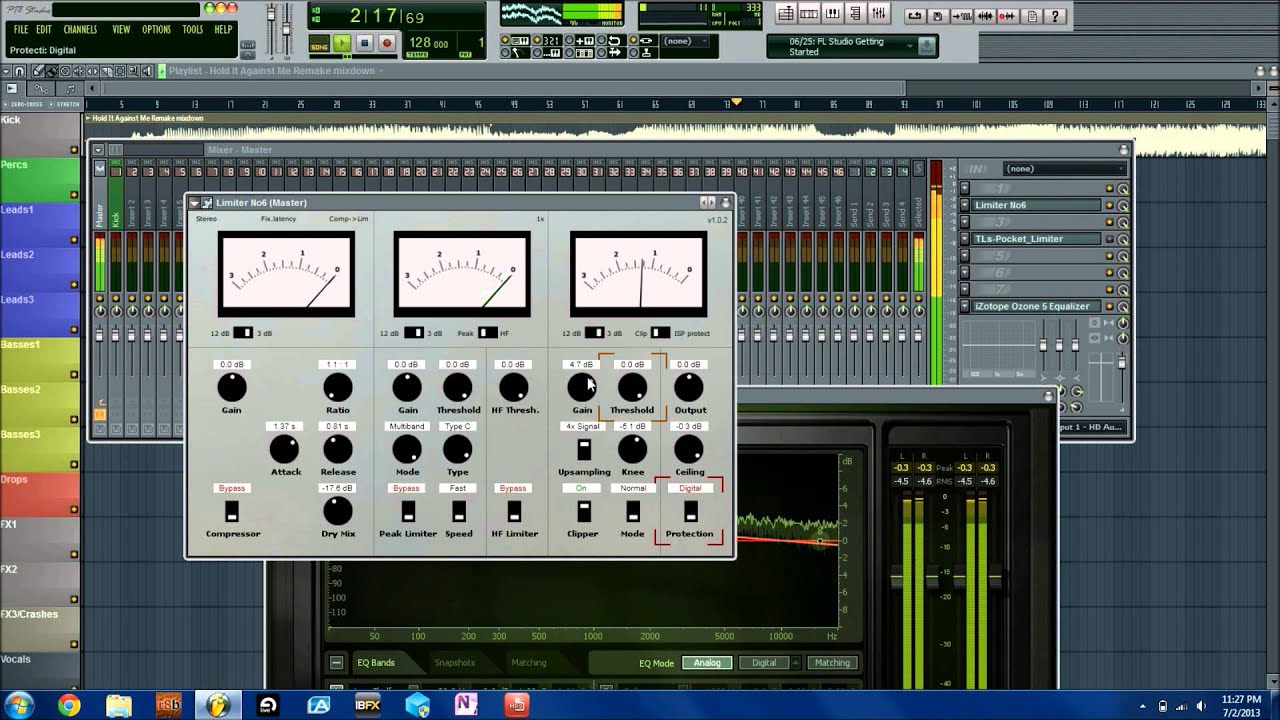Toggle the Upsampling 4x Signal switch

click(584, 449)
